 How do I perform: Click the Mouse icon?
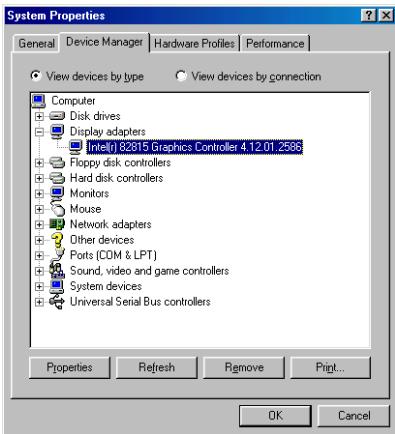(x=57, y=209)
